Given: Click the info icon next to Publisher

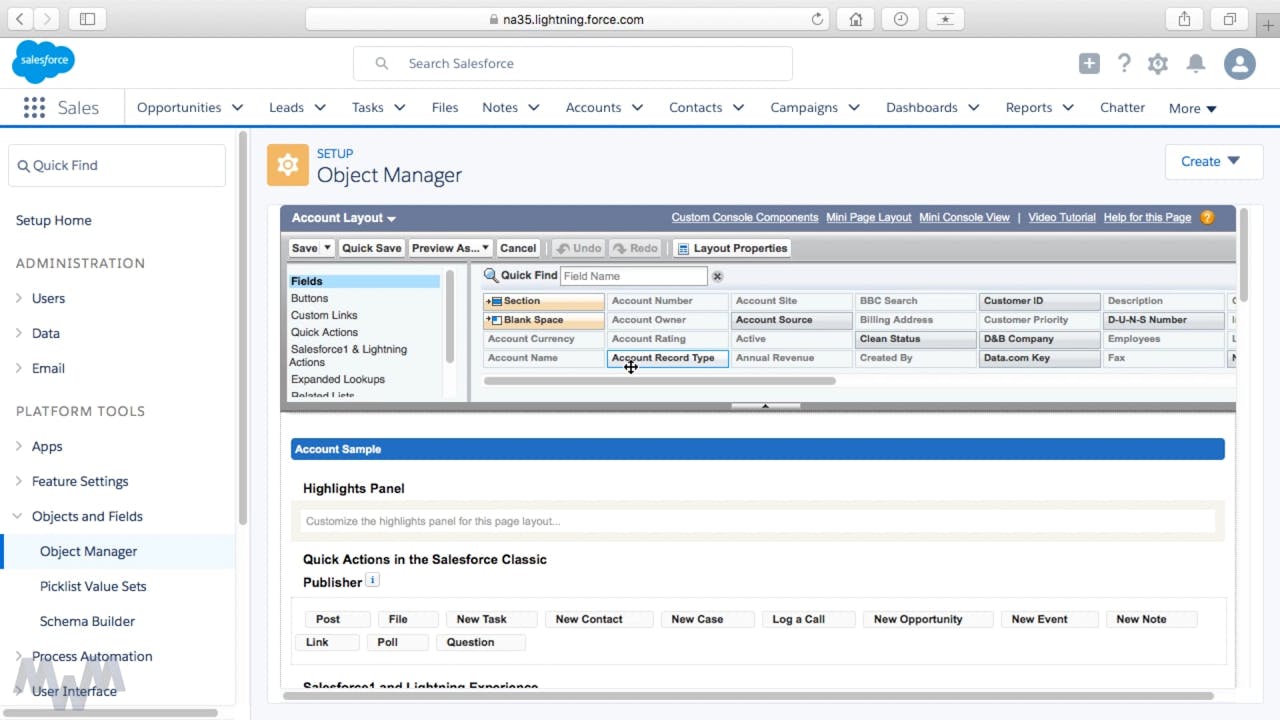Looking at the screenshot, I should pyautogui.click(x=372, y=580).
